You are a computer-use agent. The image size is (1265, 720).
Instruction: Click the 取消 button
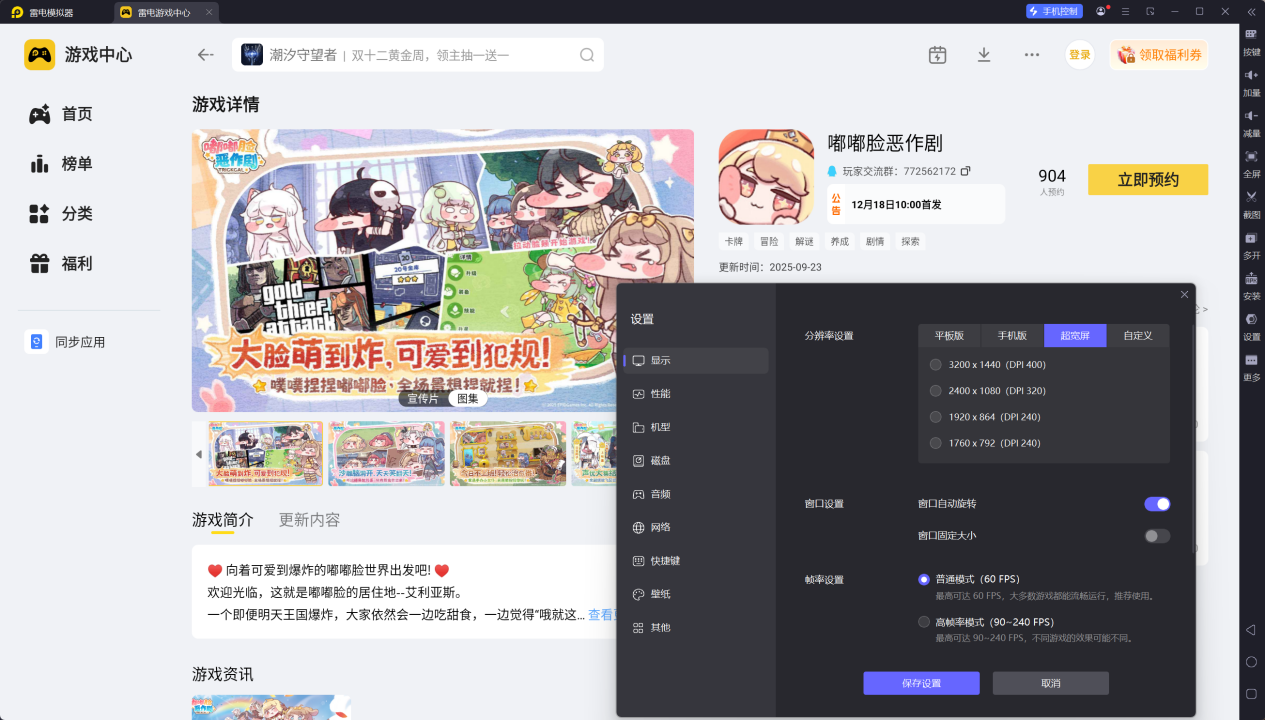coord(1051,683)
